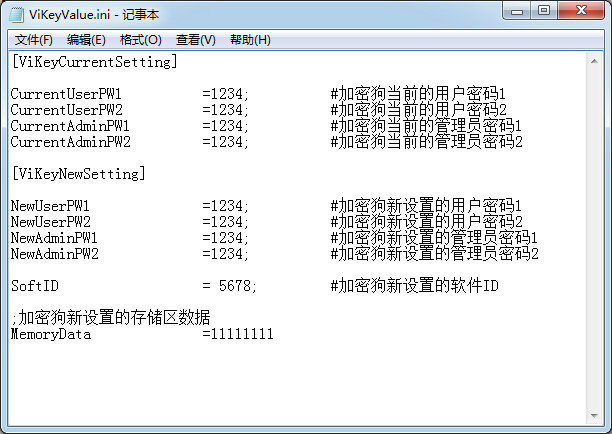Image resolution: width=612 pixels, height=434 pixels.
Task: Click the SoftID key name
Action: pyautogui.click(x=35, y=286)
